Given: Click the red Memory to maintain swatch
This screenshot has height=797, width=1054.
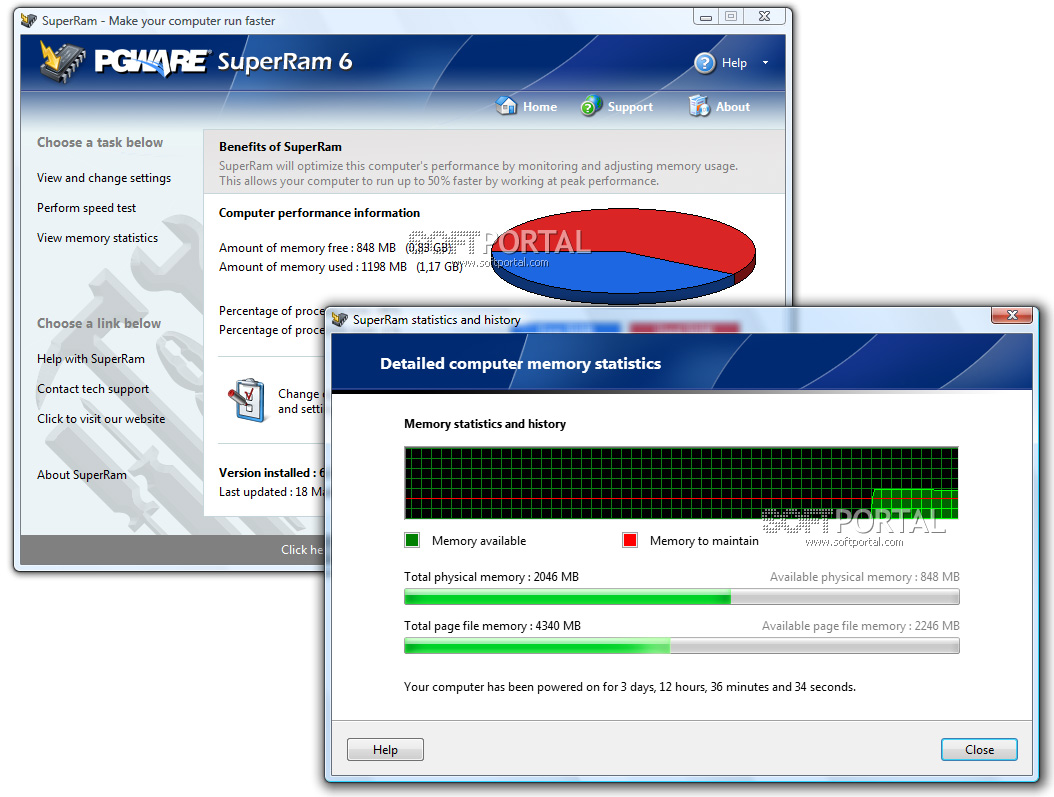Looking at the screenshot, I should [630, 540].
